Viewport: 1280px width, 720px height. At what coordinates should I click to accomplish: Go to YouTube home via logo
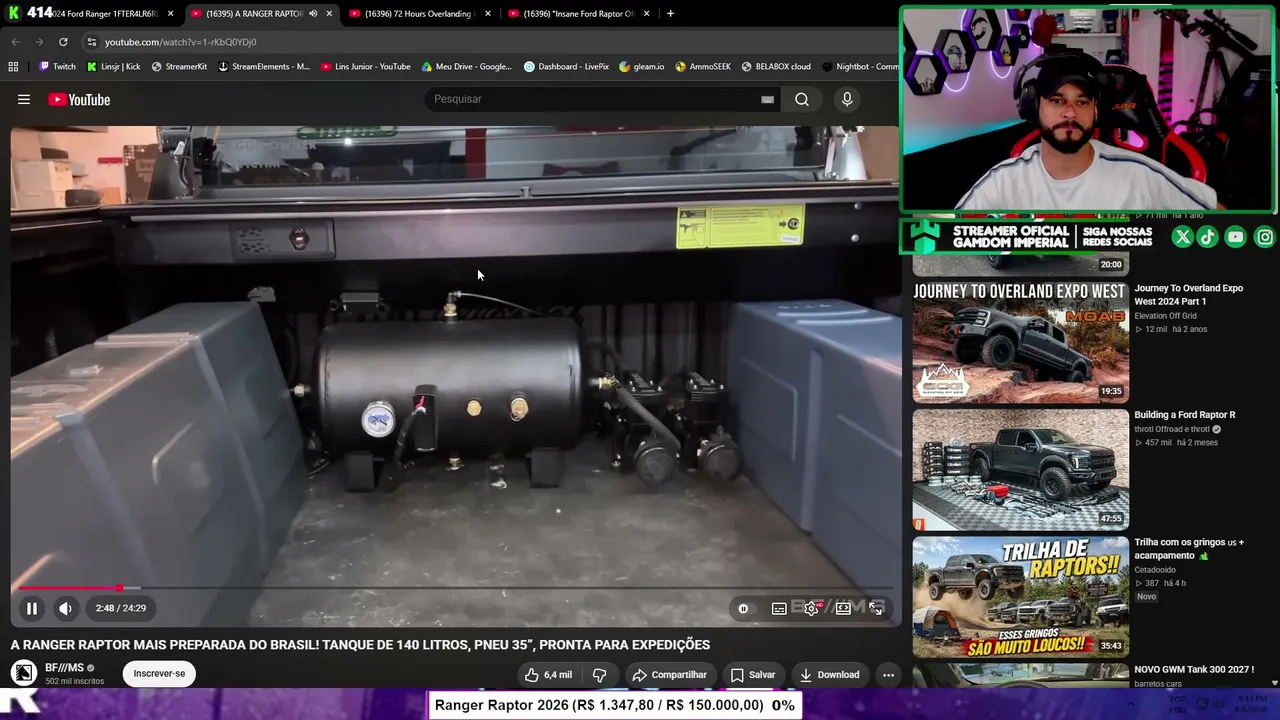point(79,99)
